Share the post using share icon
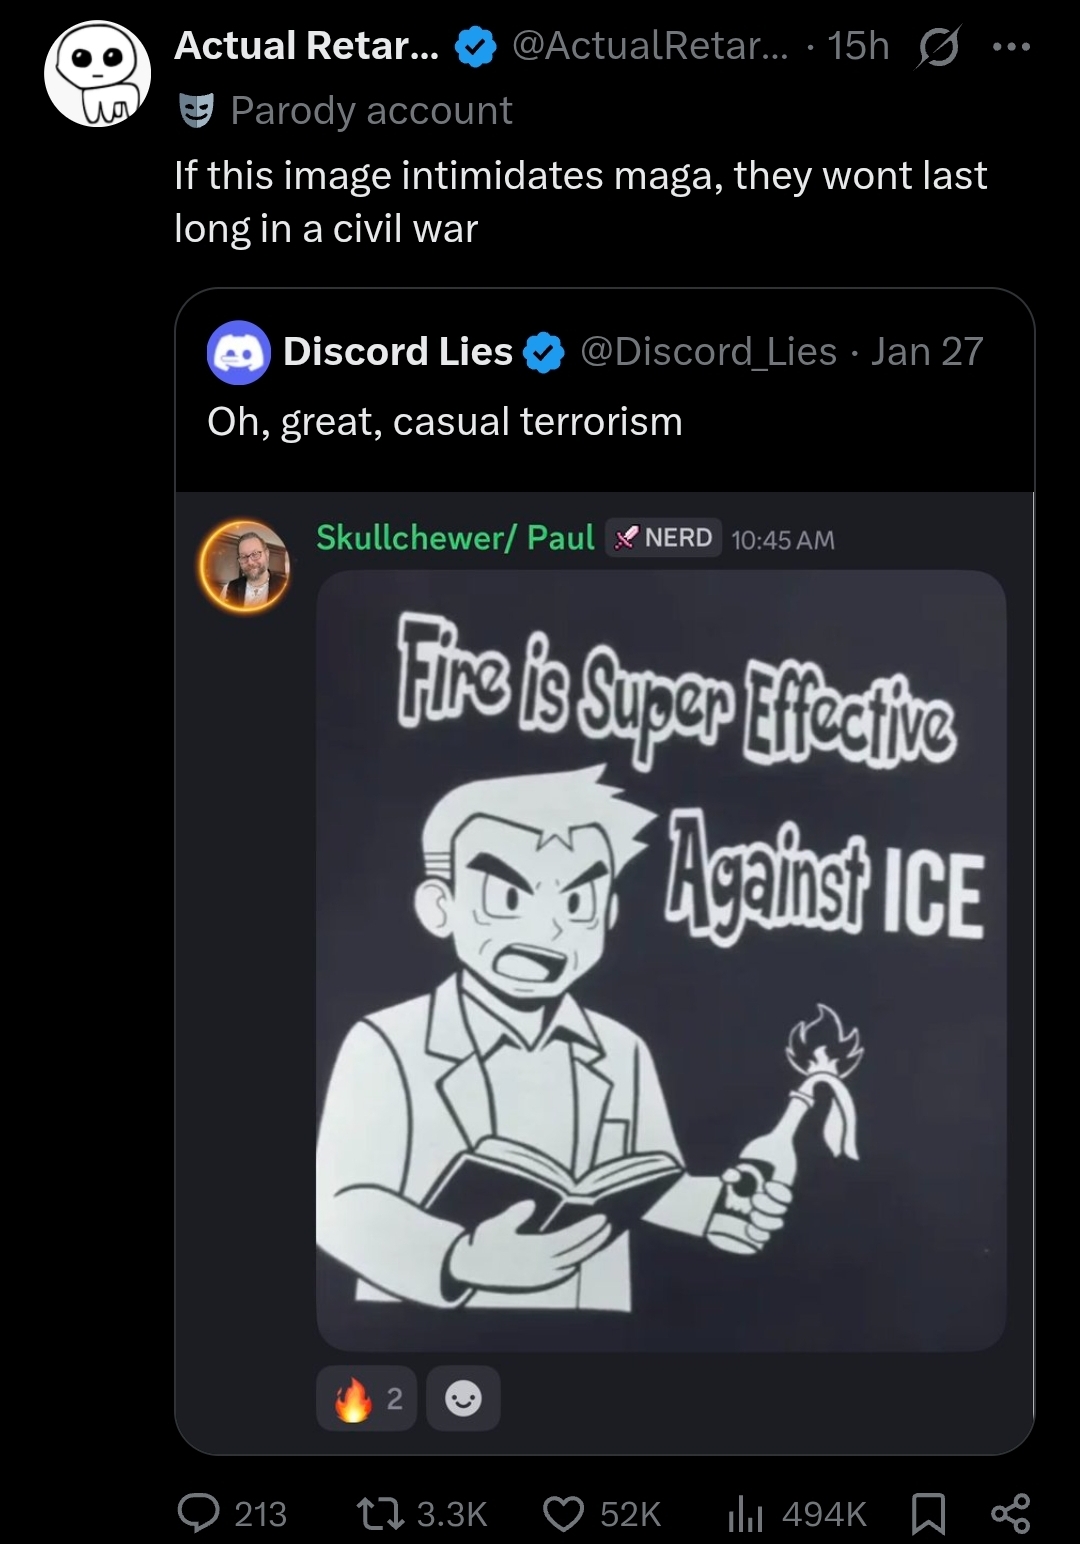 click(1010, 1513)
